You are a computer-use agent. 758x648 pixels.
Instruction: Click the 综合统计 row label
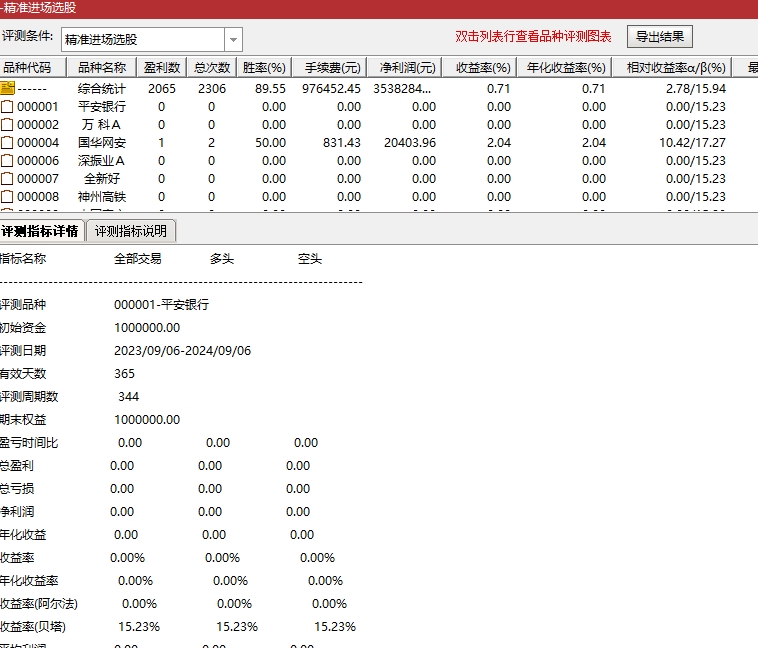(x=102, y=88)
